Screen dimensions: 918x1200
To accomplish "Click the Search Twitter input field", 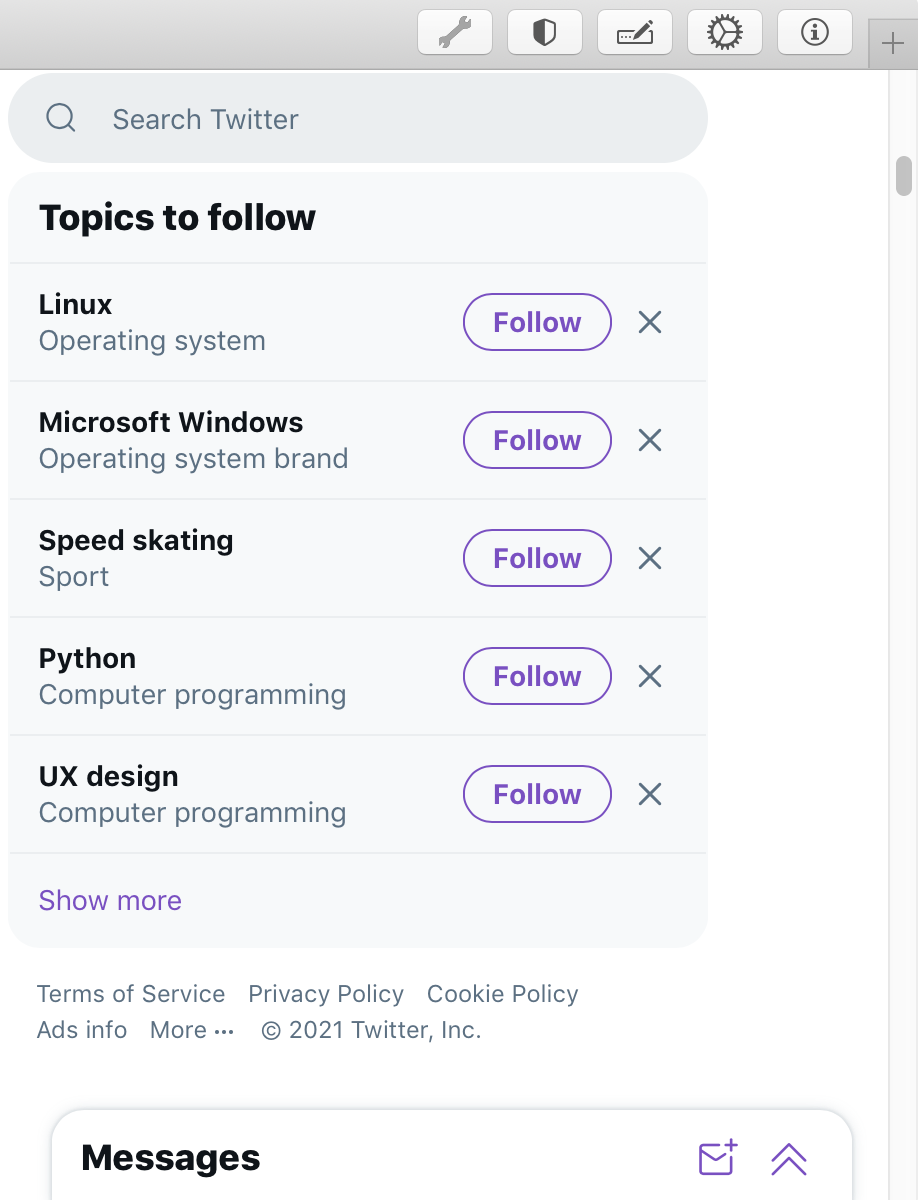I will [380, 119].
